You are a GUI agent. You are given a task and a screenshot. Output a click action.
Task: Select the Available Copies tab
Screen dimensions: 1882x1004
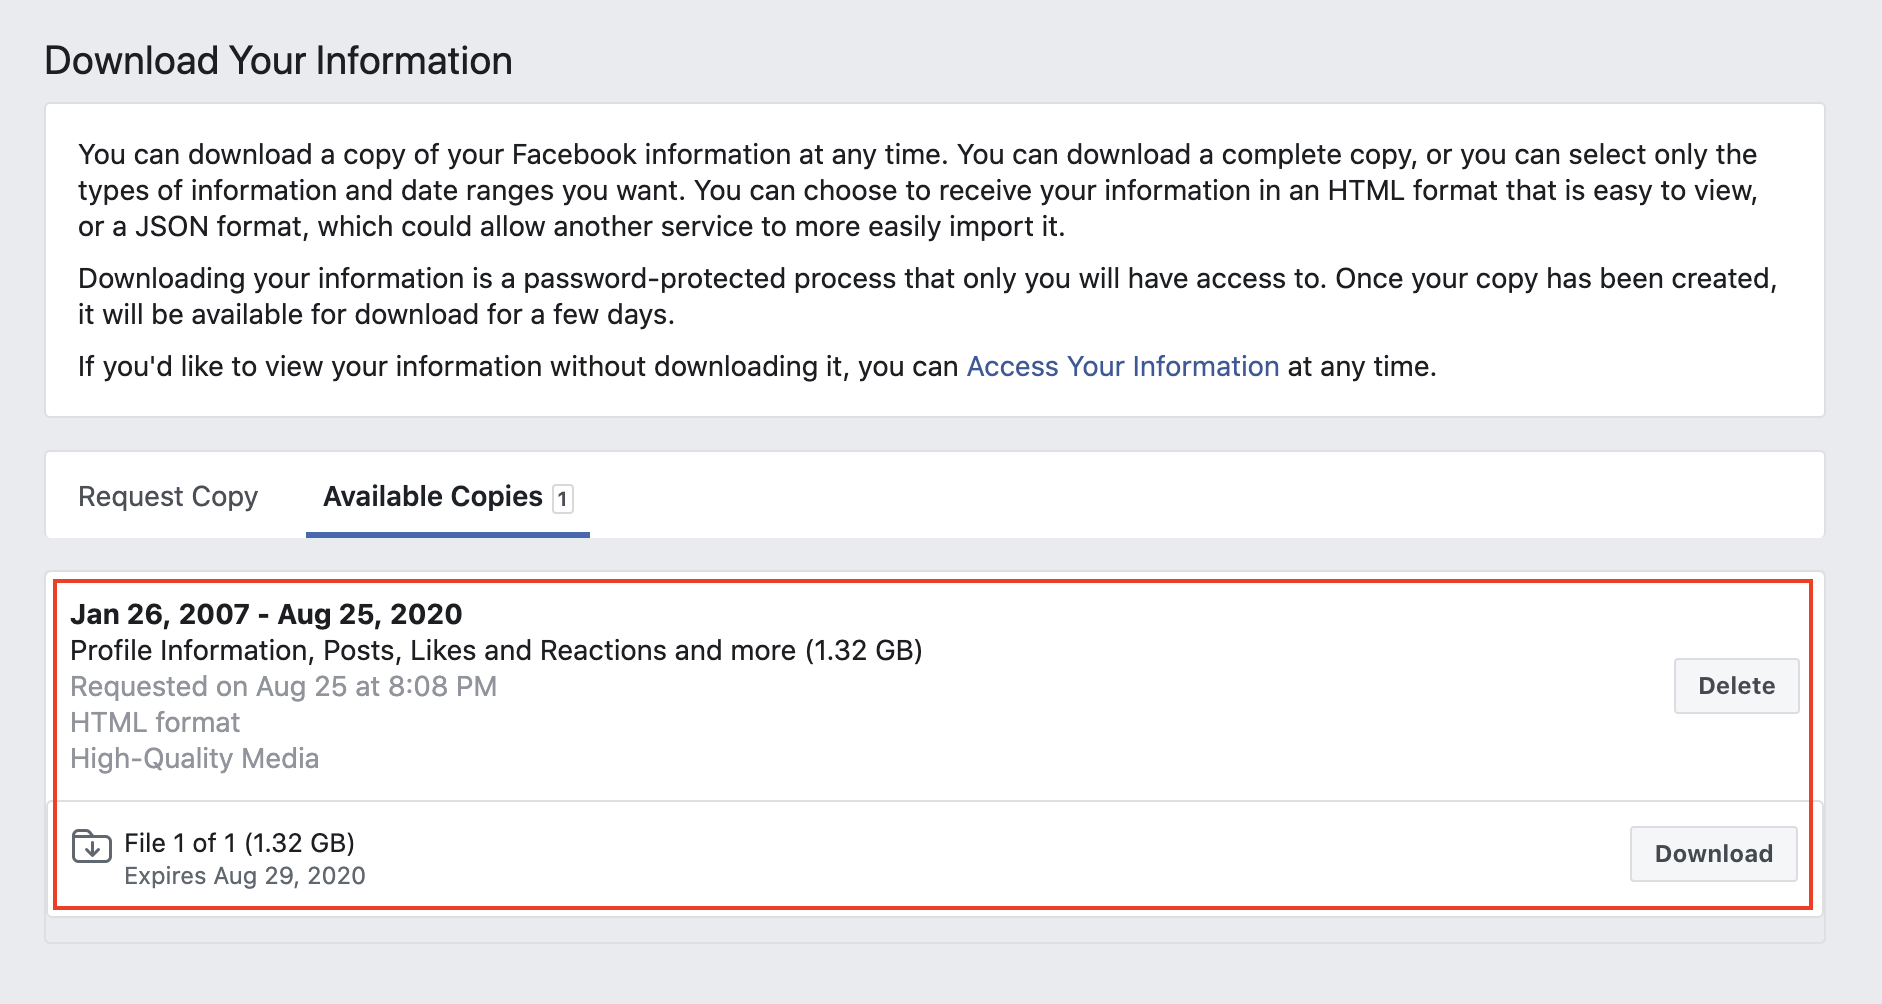point(433,497)
